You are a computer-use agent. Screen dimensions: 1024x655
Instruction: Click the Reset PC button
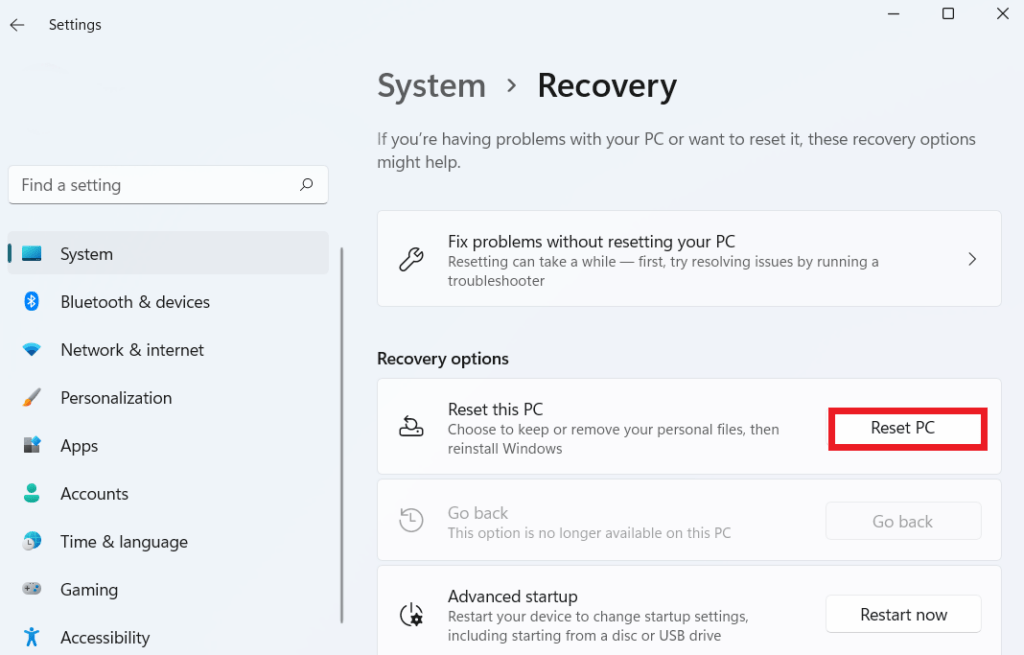coord(906,427)
